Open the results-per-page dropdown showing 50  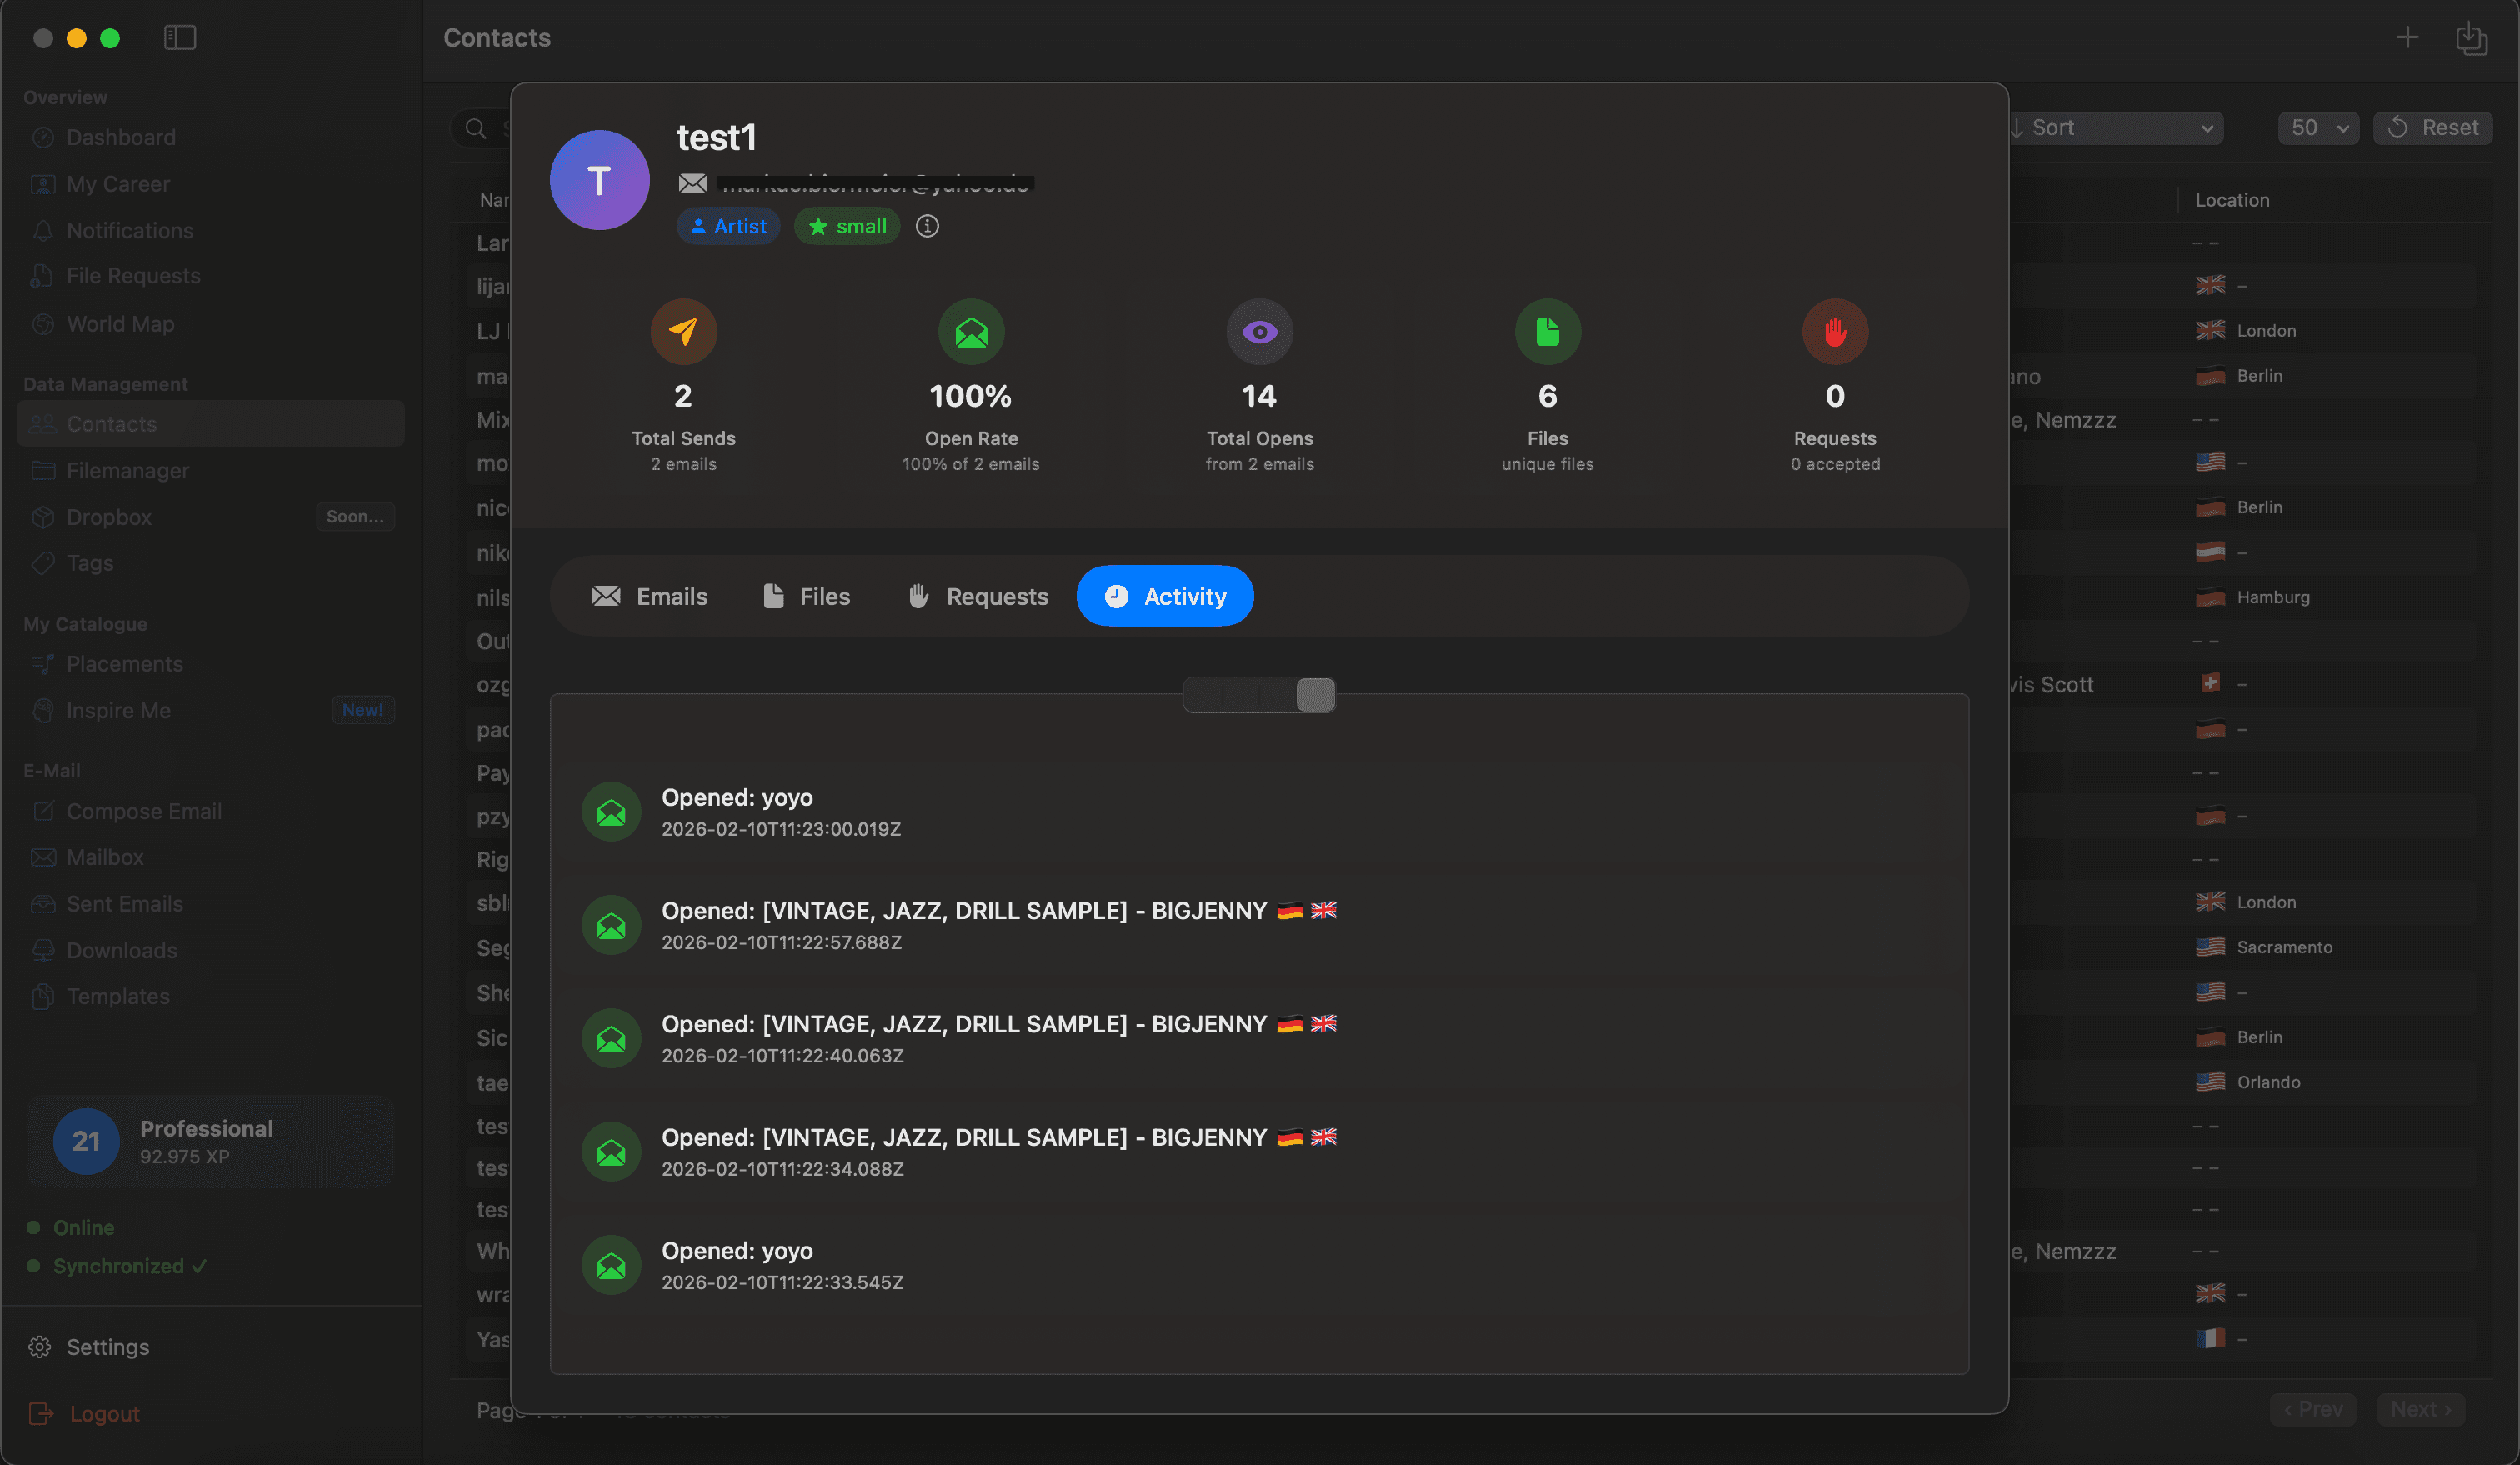(2318, 127)
